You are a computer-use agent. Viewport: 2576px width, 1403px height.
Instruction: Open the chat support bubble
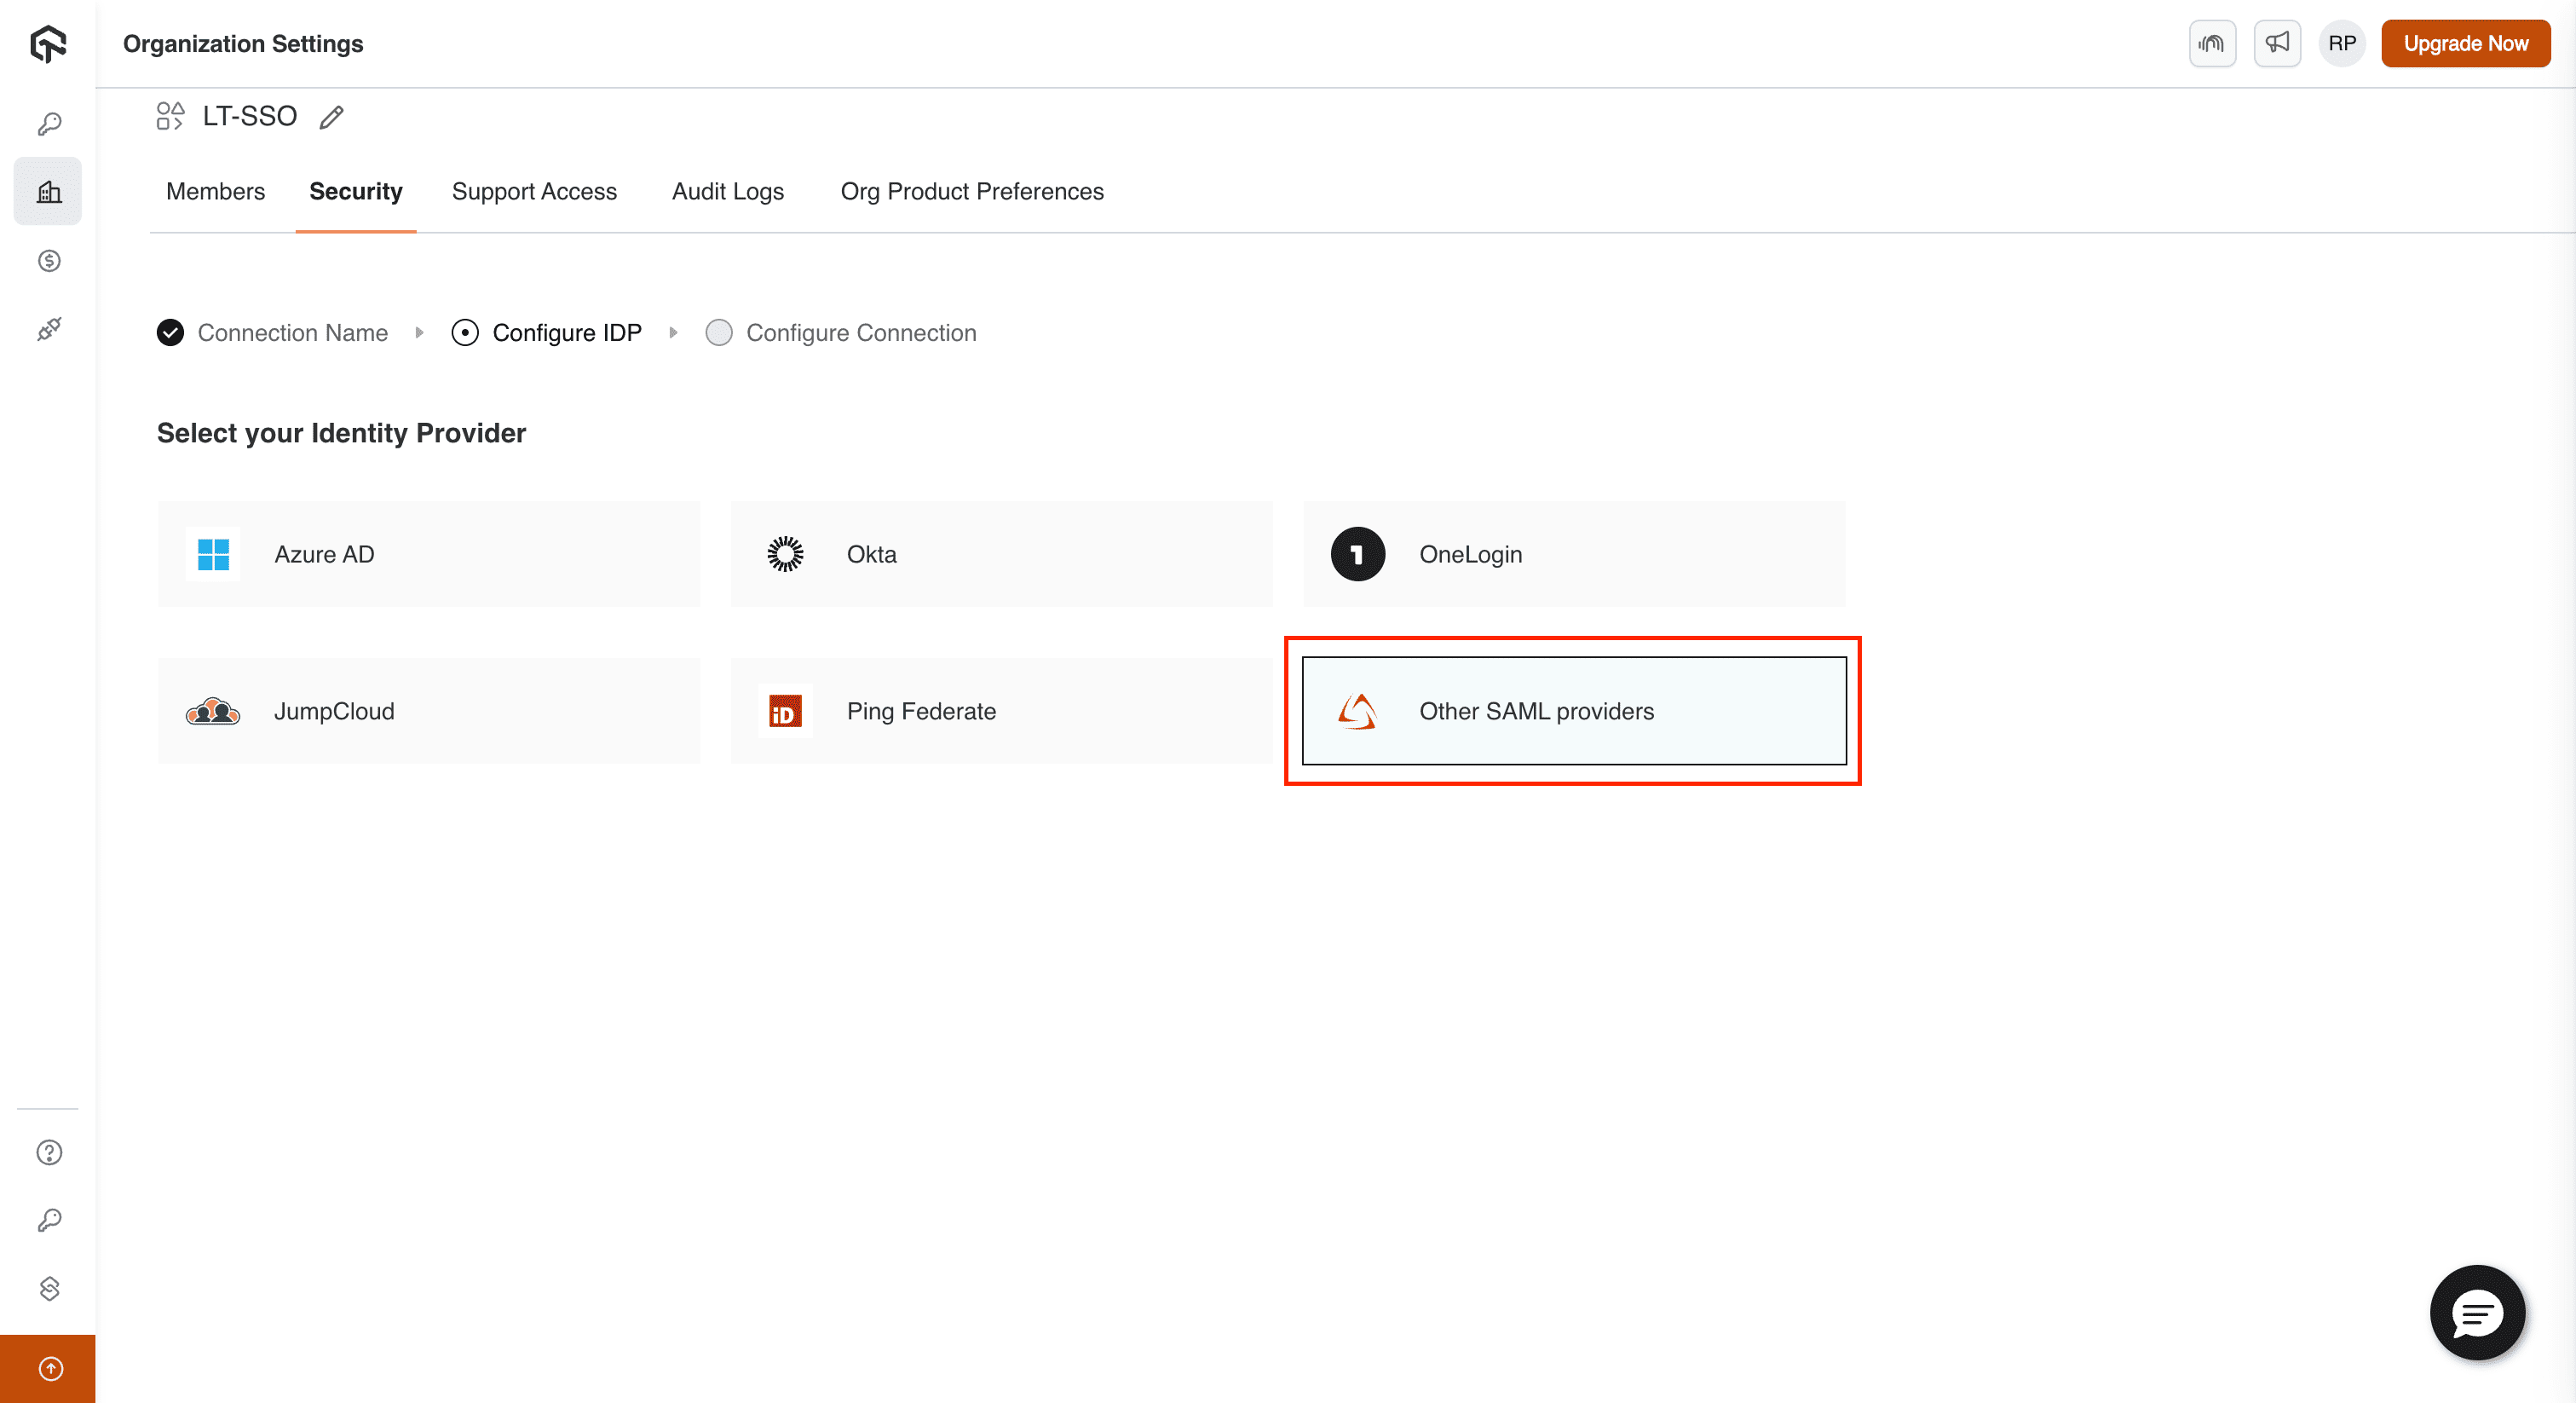click(2477, 1313)
